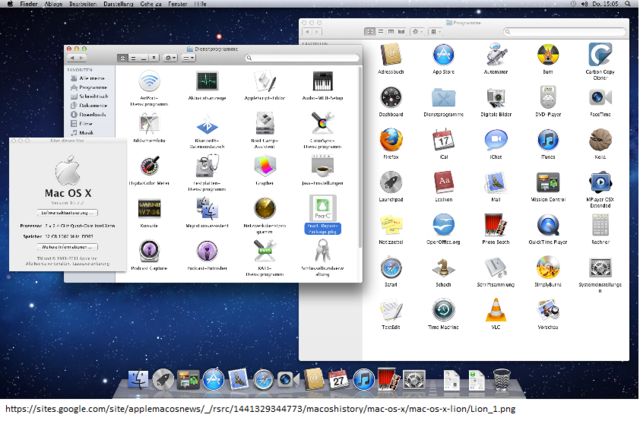Select Downloads in Finder sidebar
The image size is (640, 421).
coord(89,114)
